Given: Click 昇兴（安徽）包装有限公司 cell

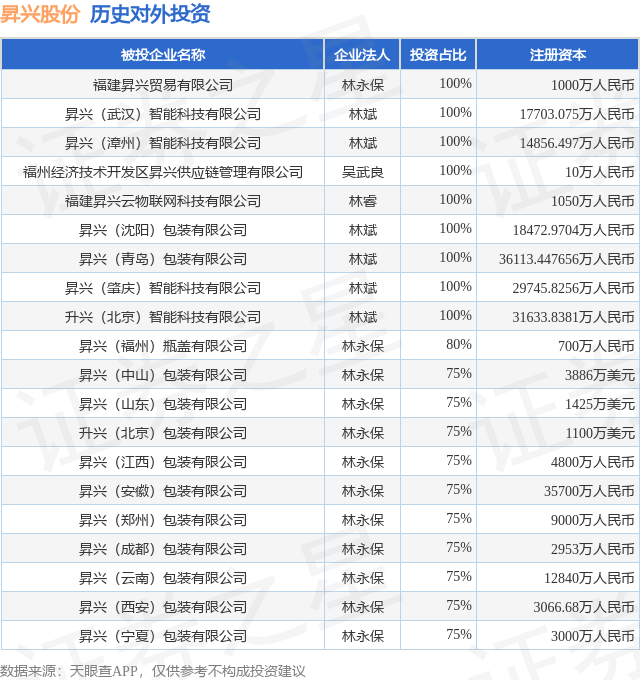Looking at the screenshot, I should [x=163, y=491].
